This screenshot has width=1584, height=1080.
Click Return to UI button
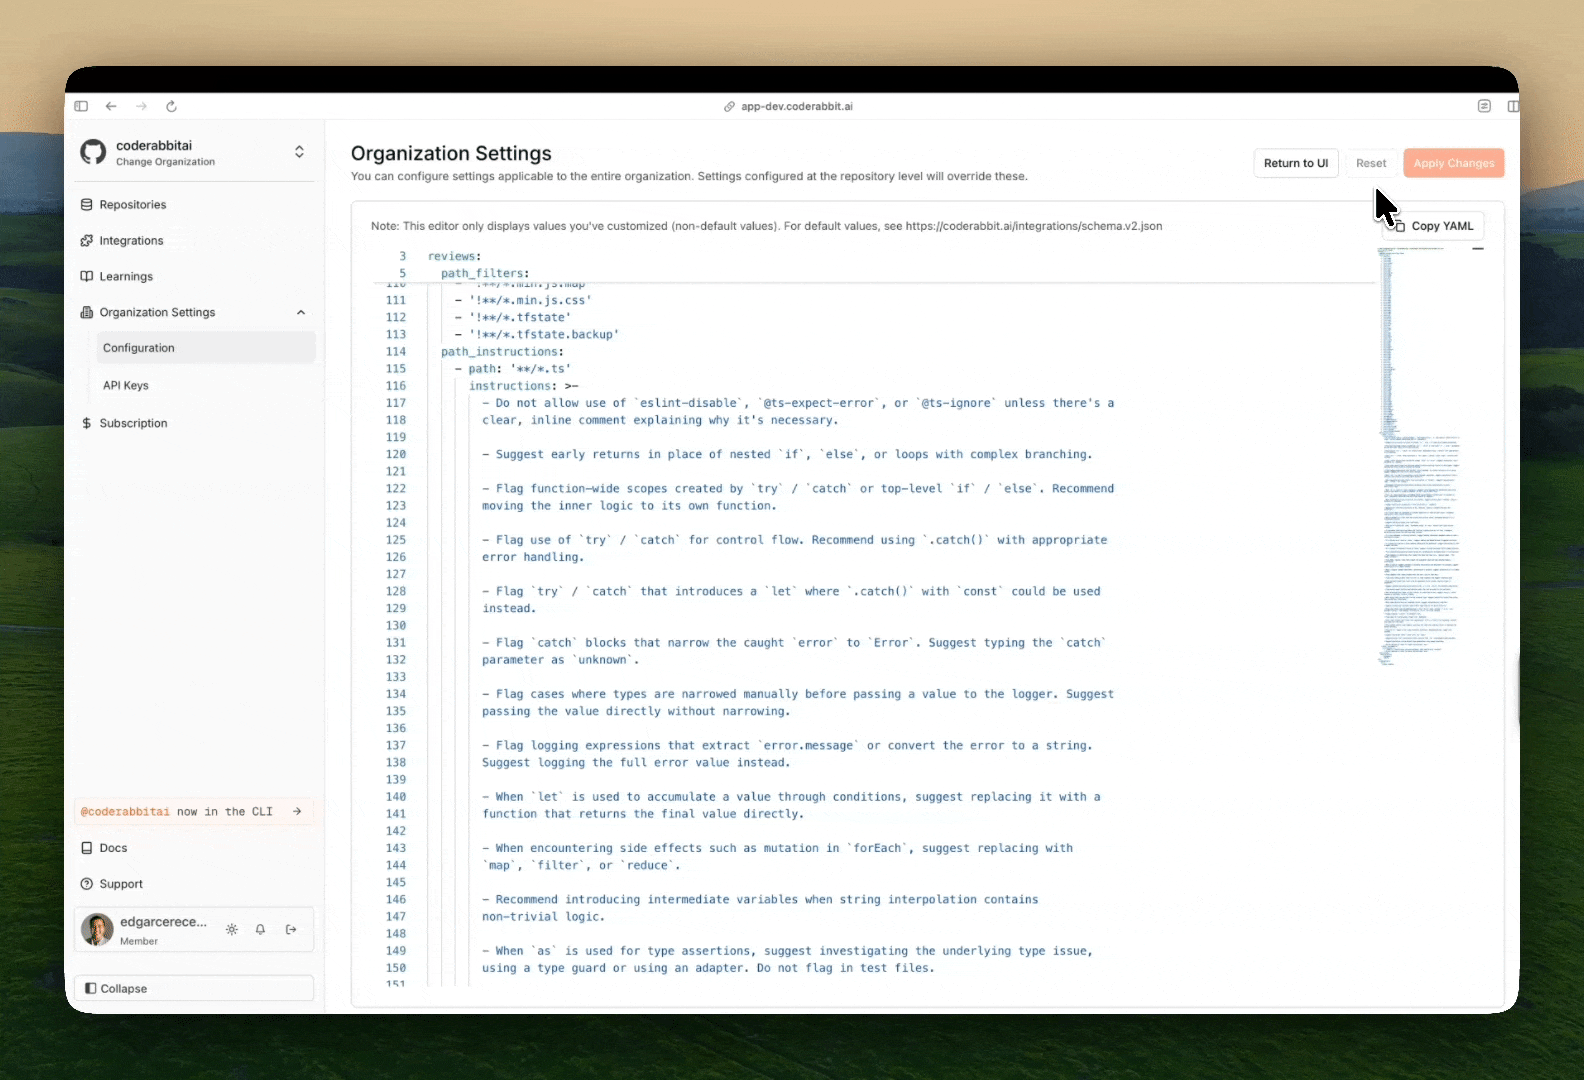click(1296, 163)
